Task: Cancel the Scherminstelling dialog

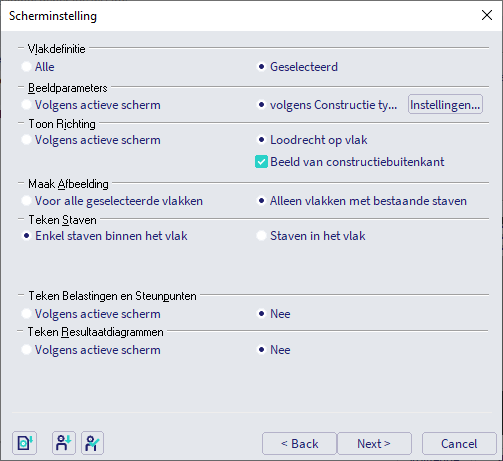Action: coord(459,444)
